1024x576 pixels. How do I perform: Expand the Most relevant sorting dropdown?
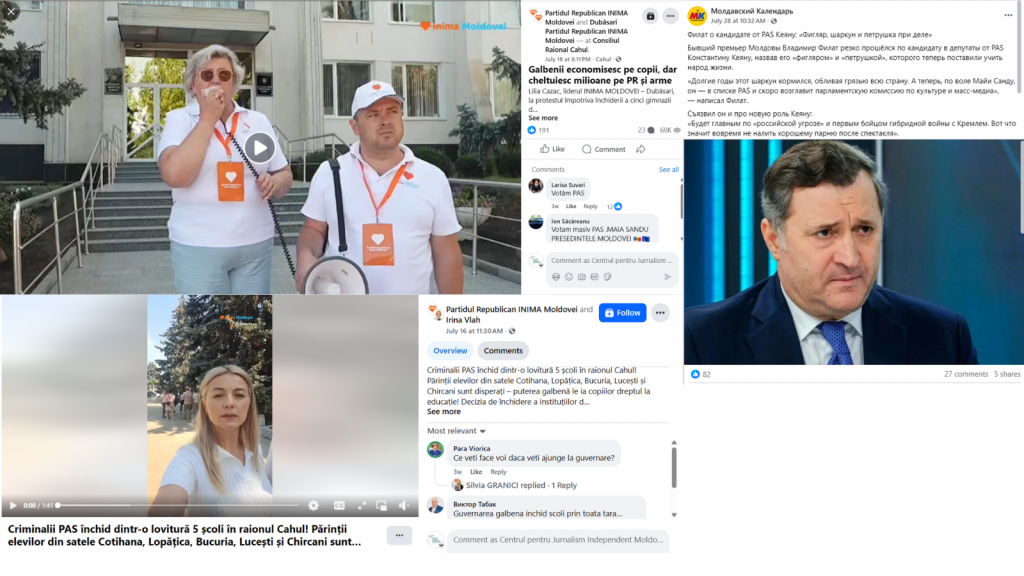[x=456, y=431]
